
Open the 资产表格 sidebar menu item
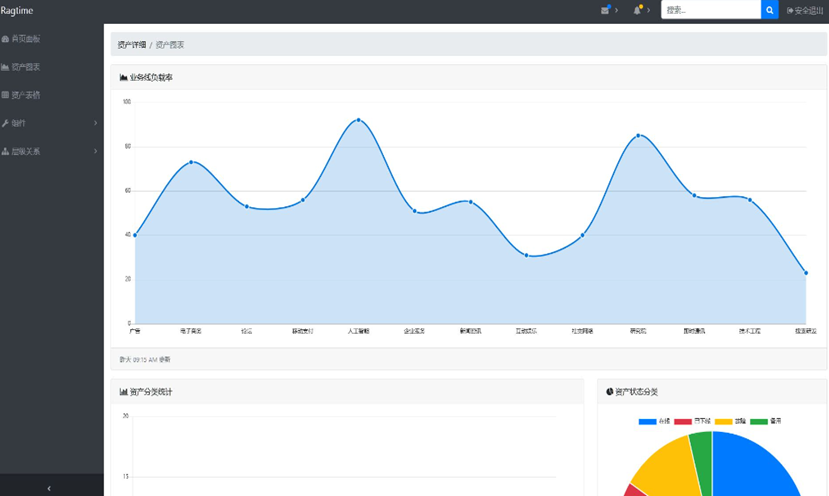(x=52, y=95)
